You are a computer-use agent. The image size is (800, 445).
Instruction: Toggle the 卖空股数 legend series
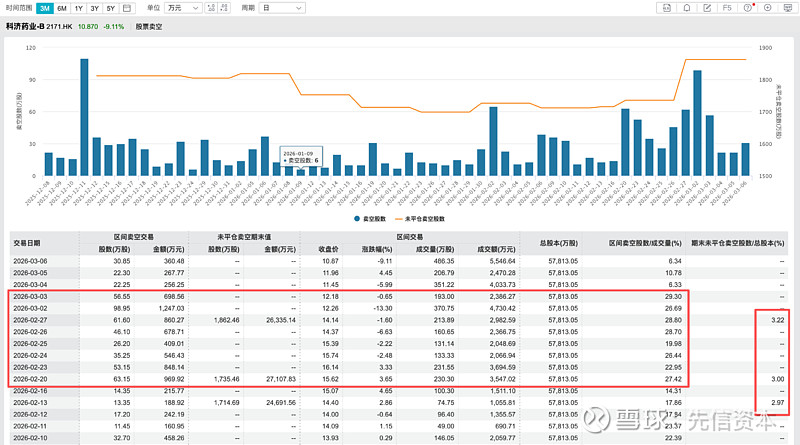pyautogui.click(x=373, y=217)
